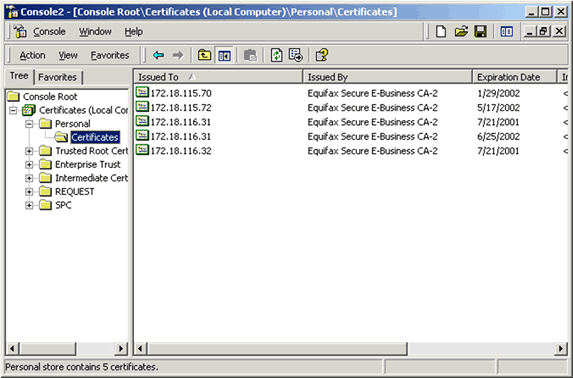The width and height of the screenshot is (573, 378).
Task: Click the list pane horizontal scrollbar right arrow
Action: tap(560, 348)
